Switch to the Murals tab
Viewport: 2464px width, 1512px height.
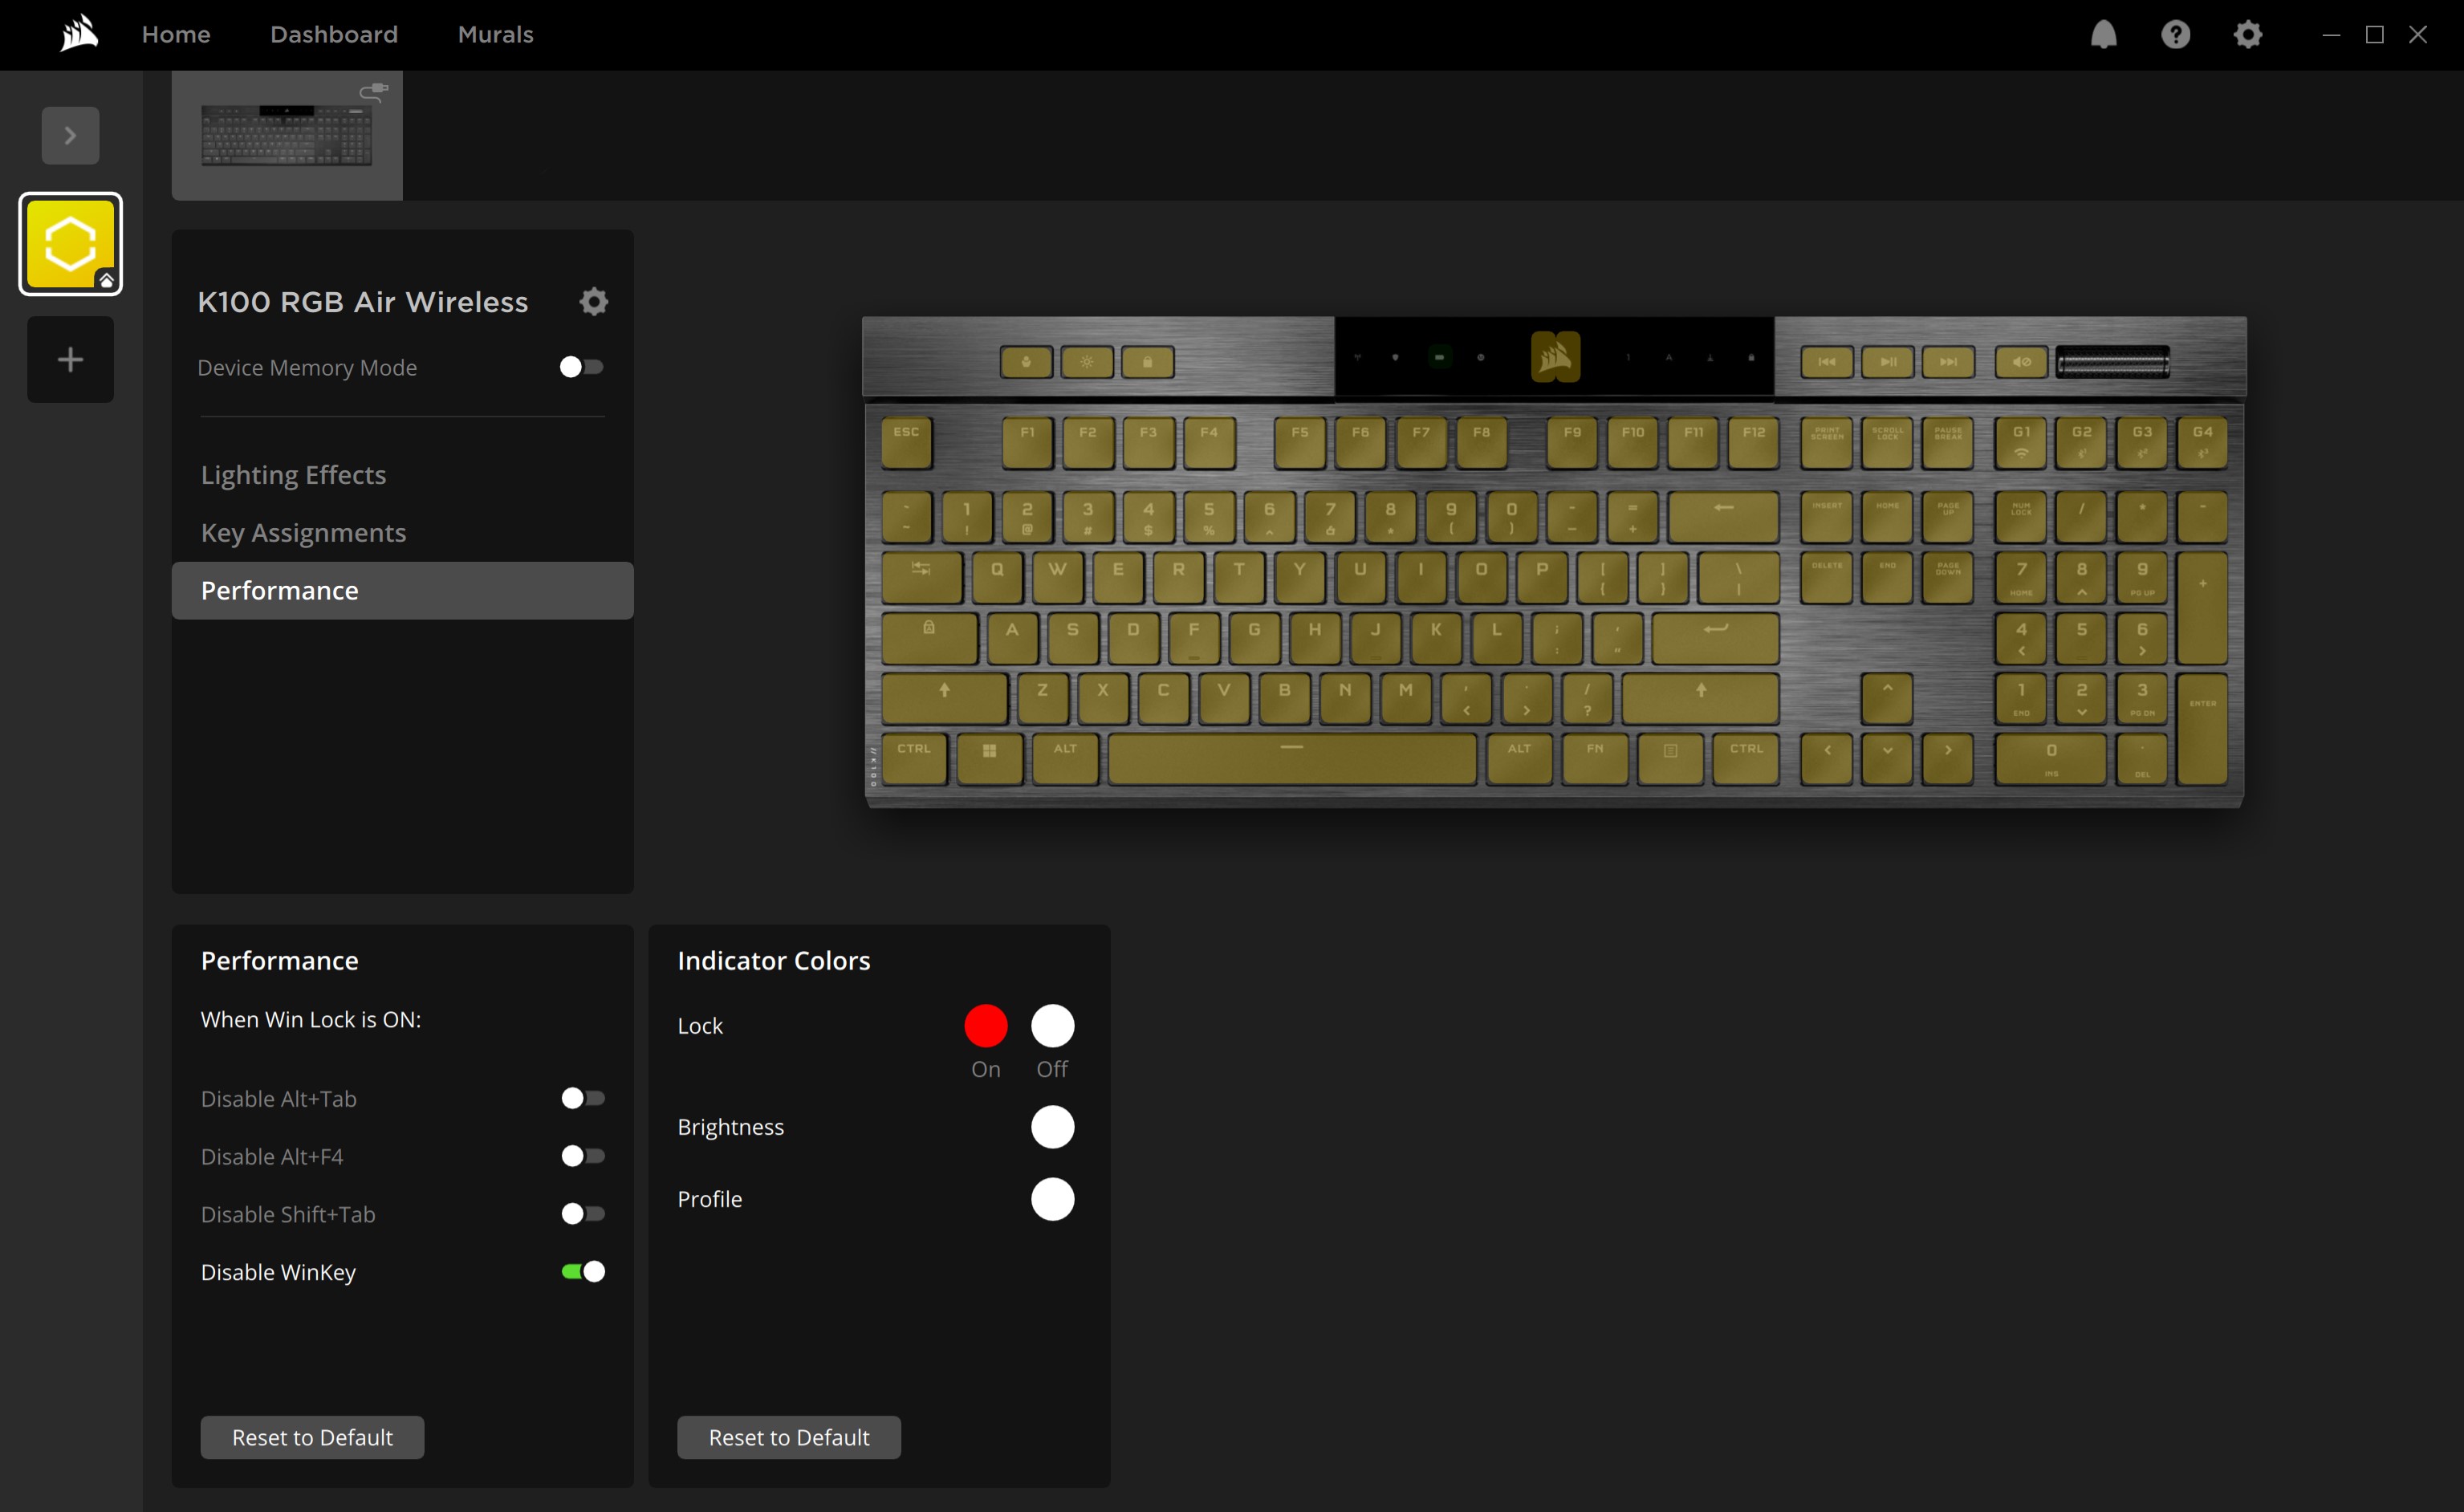pyautogui.click(x=495, y=35)
